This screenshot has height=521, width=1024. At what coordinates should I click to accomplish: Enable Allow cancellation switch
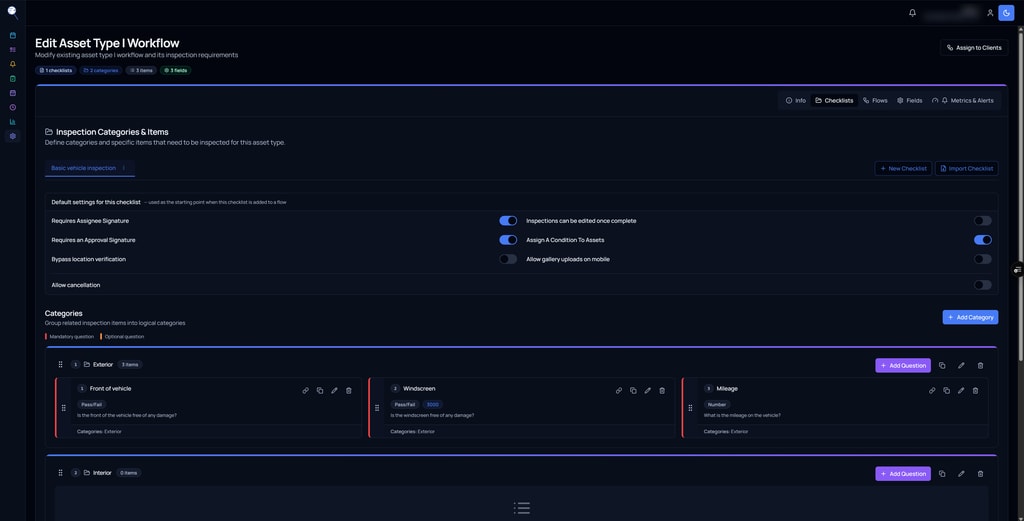pyautogui.click(x=983, y=285)
